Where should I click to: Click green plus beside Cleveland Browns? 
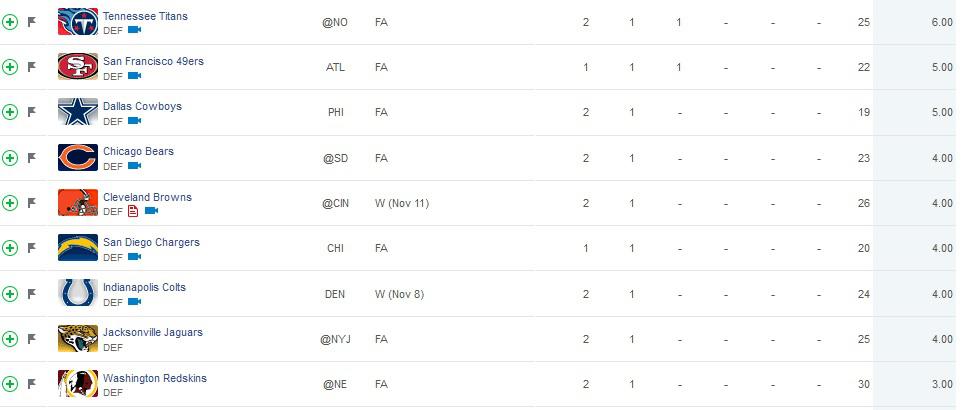[x=10, y=203]
